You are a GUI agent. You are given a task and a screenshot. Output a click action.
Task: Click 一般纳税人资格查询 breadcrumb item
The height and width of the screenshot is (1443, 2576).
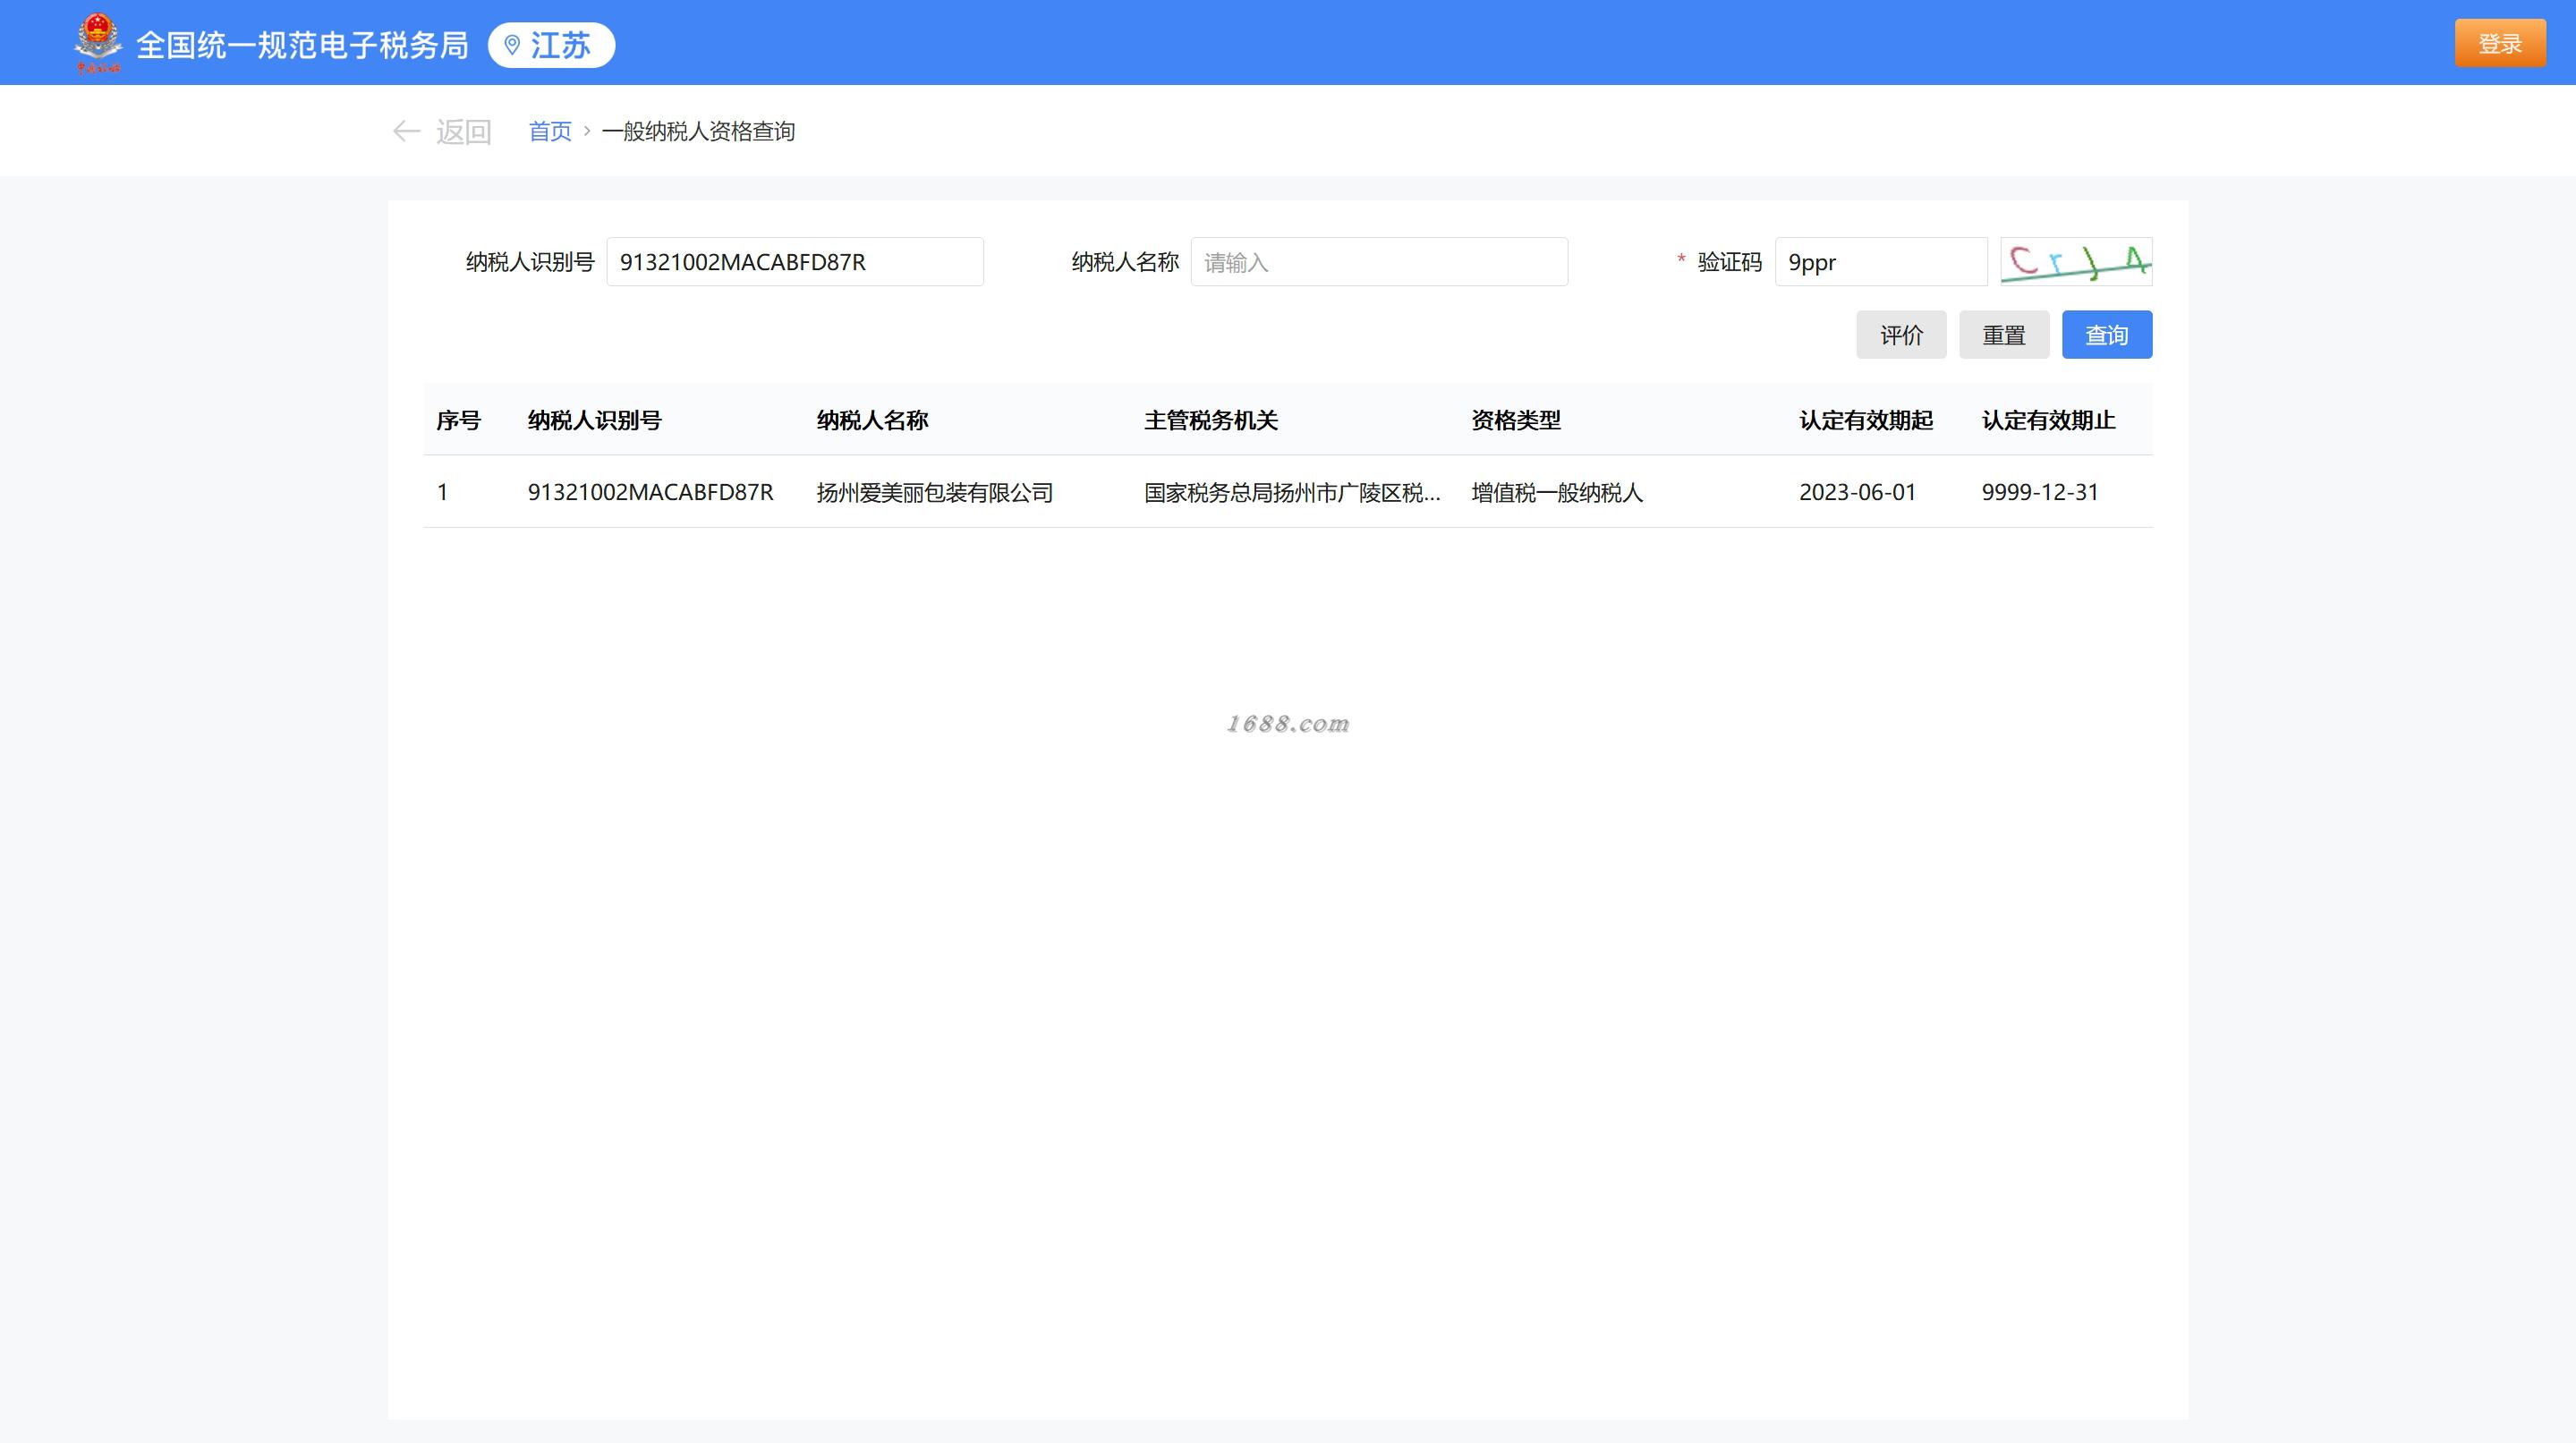698,131
